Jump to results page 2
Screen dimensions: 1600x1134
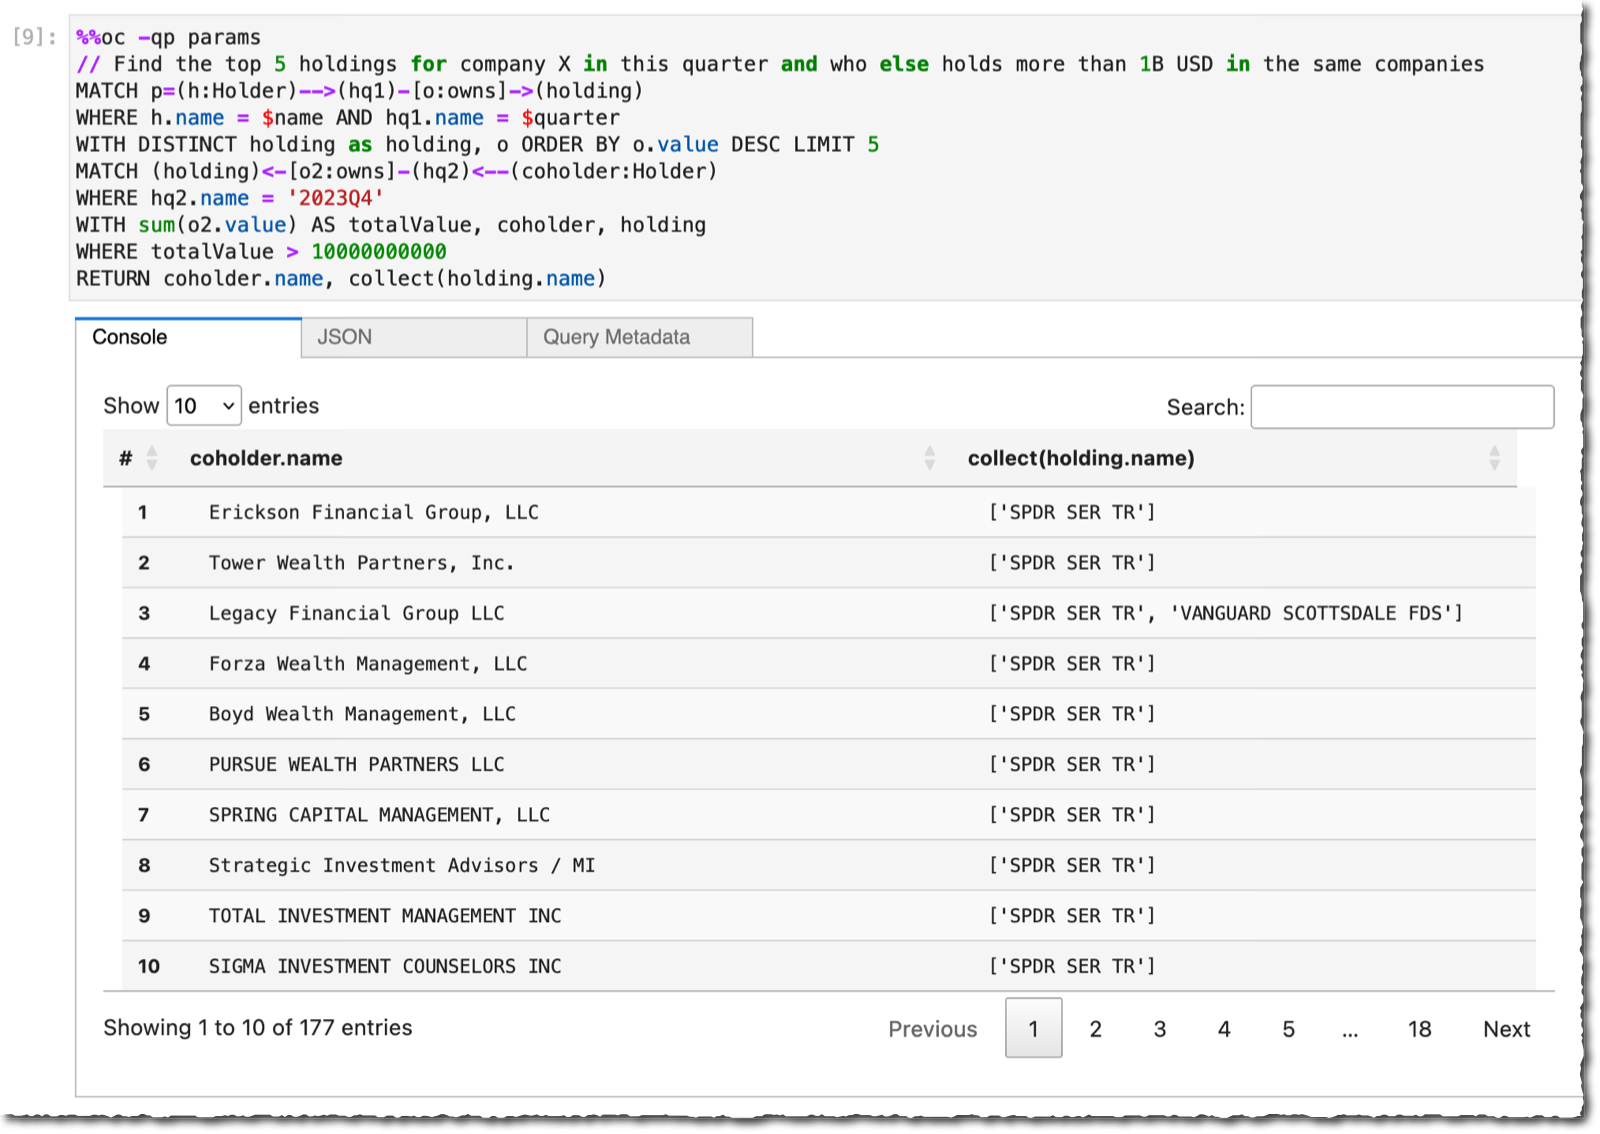(x=1095, y=1029)
